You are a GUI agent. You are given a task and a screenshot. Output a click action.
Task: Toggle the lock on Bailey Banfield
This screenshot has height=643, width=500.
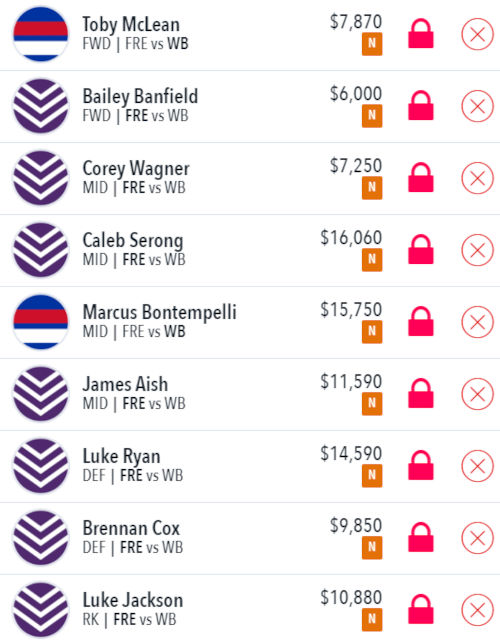coord(421,106)
